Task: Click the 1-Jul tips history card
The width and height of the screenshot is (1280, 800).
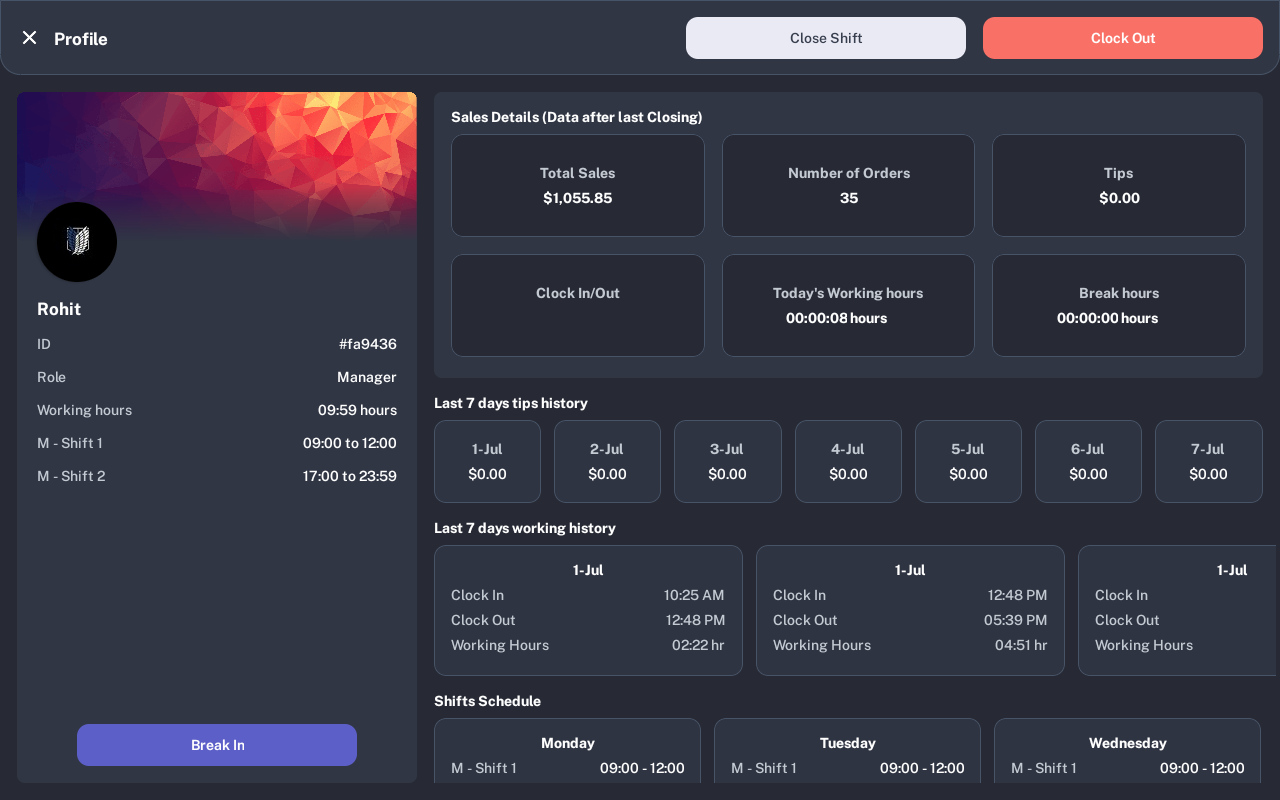Action: pyautogui.click(x=487, y=462)
